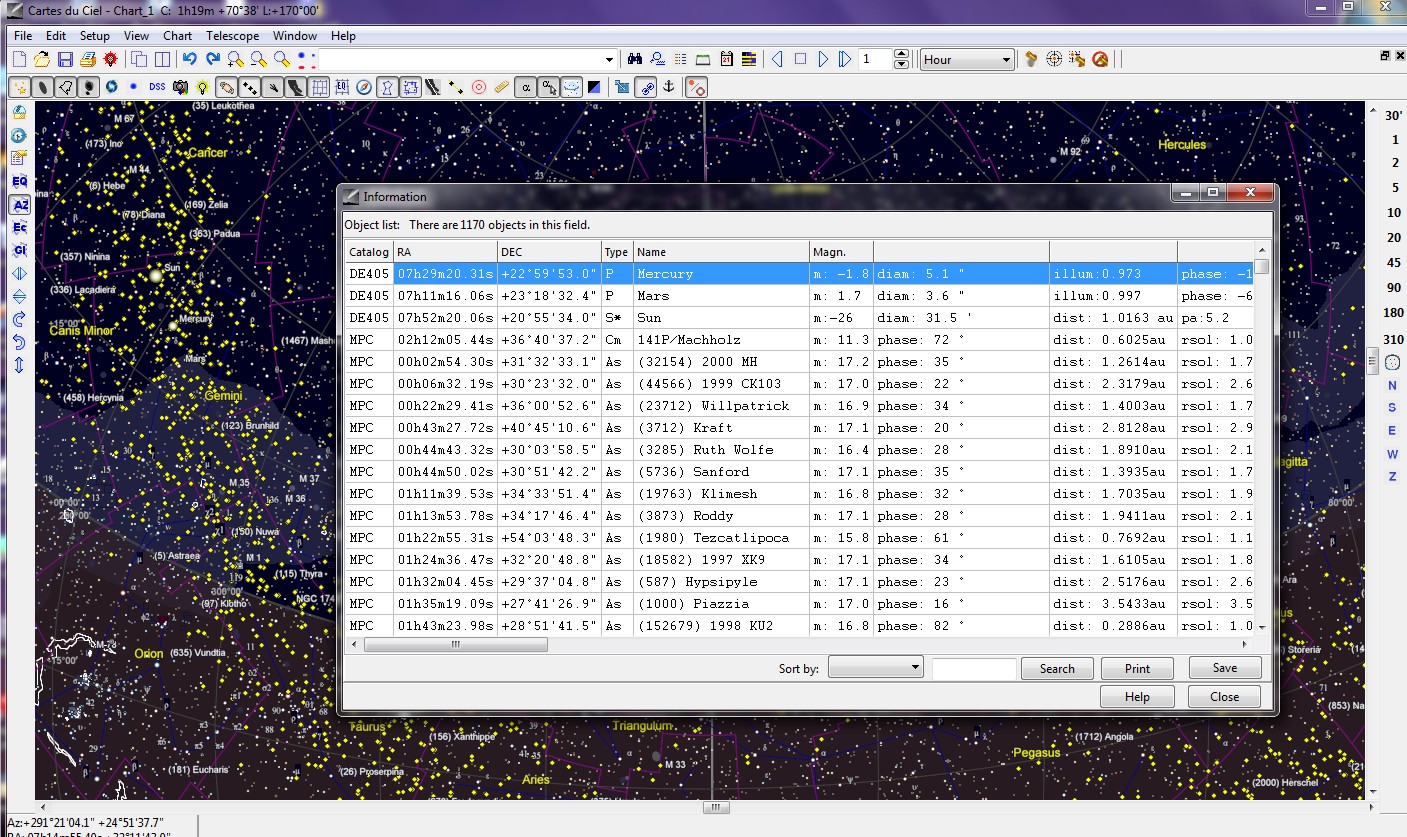This screenshot has height=837, width=1407.
Task: Switch to ecliptic Ec coordinates
Action: coord(19,227)
